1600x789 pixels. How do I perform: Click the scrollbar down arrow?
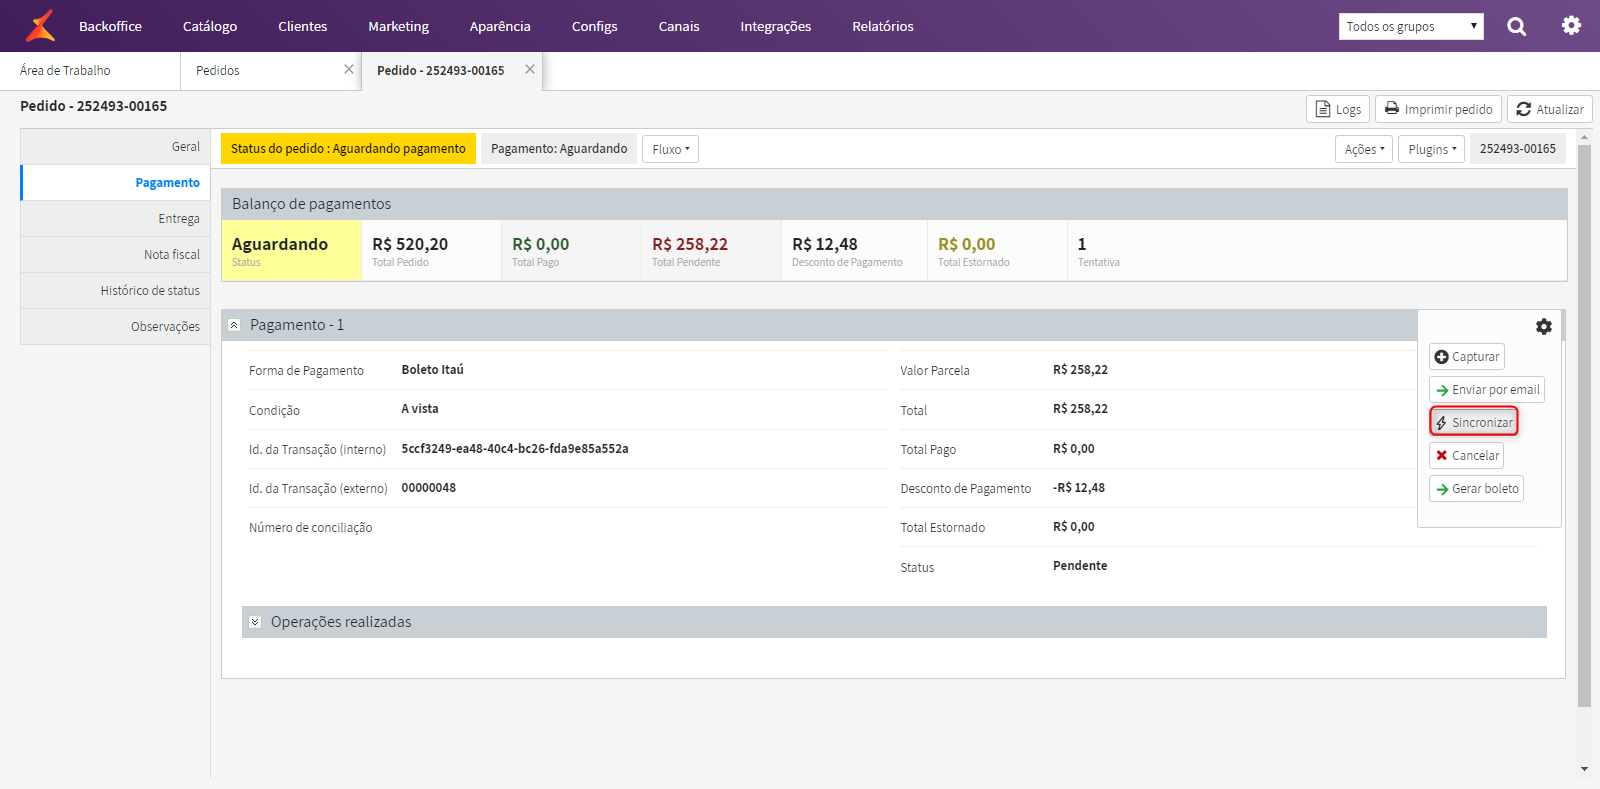click(x=1584, y=769)
